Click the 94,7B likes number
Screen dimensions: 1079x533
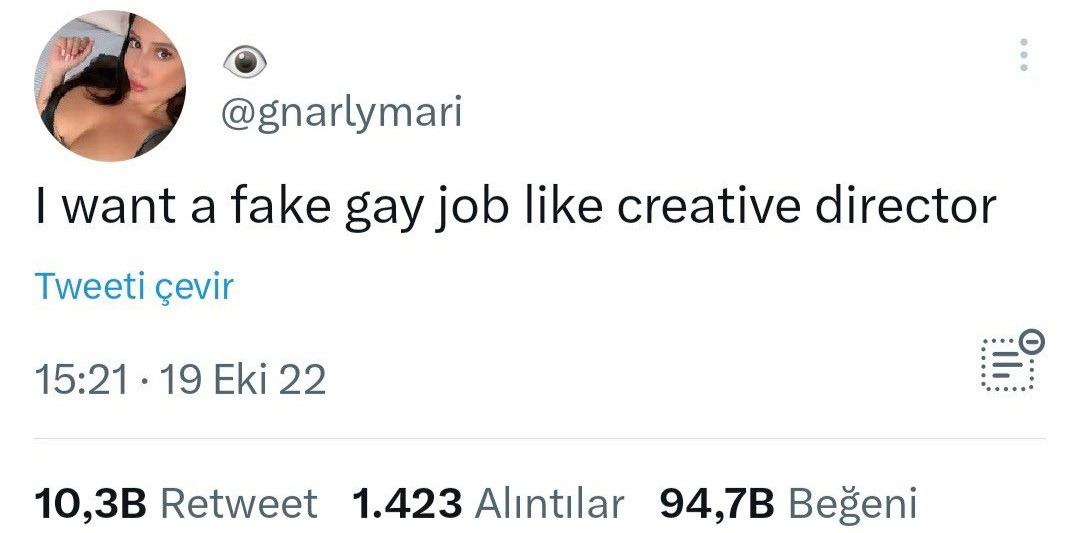pyautogui.click(x=717, y=503)
